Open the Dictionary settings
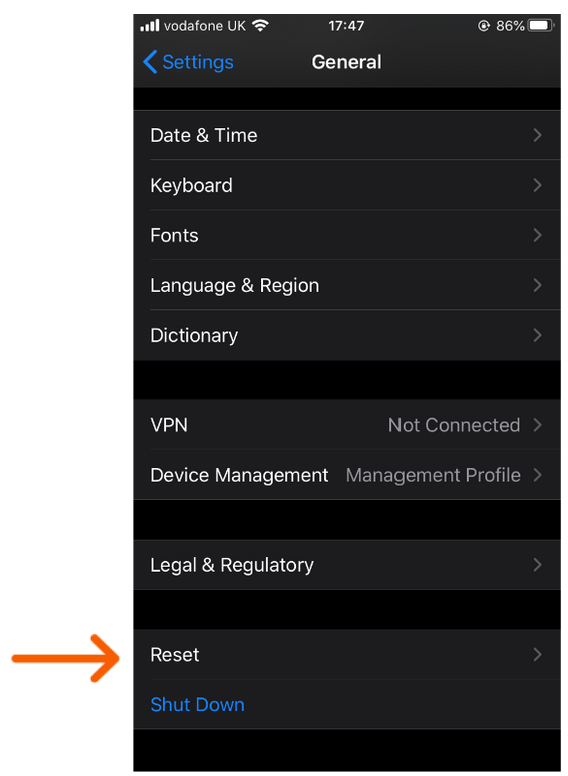 (x=347, y=335)
